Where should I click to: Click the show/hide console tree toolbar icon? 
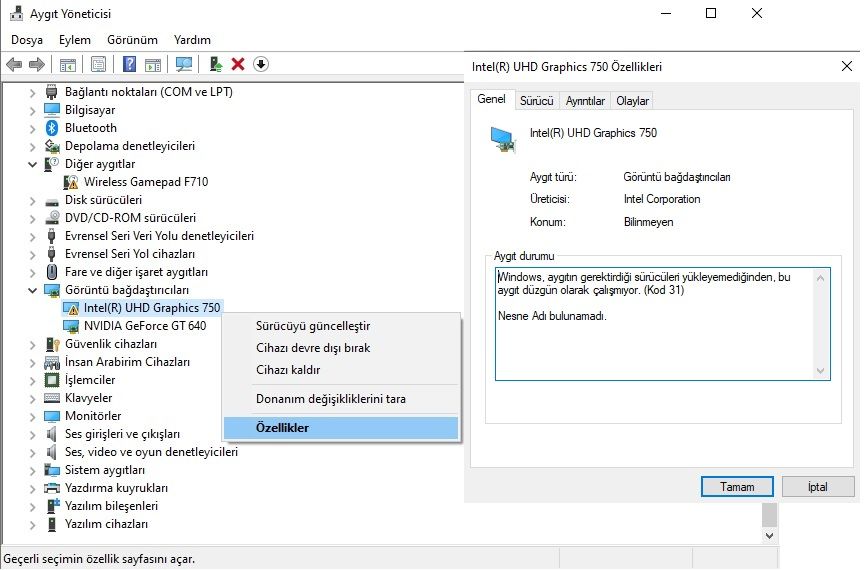68,64
